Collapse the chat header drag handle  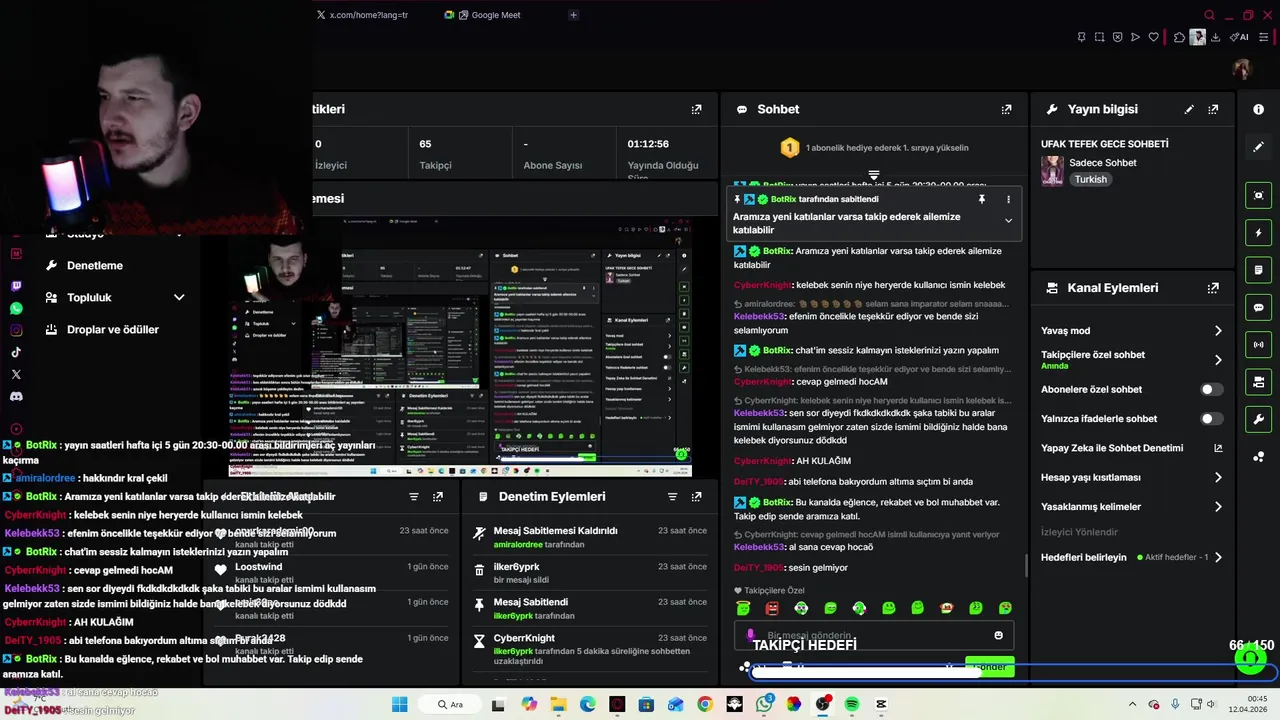tap(873, 175)
